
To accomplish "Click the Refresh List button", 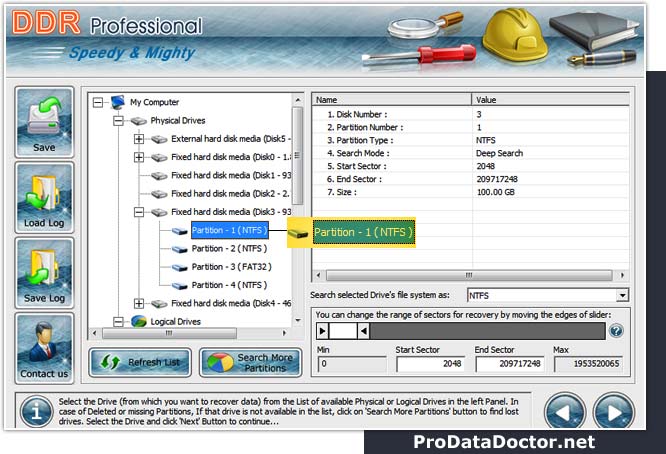I will tap(140, 362).
